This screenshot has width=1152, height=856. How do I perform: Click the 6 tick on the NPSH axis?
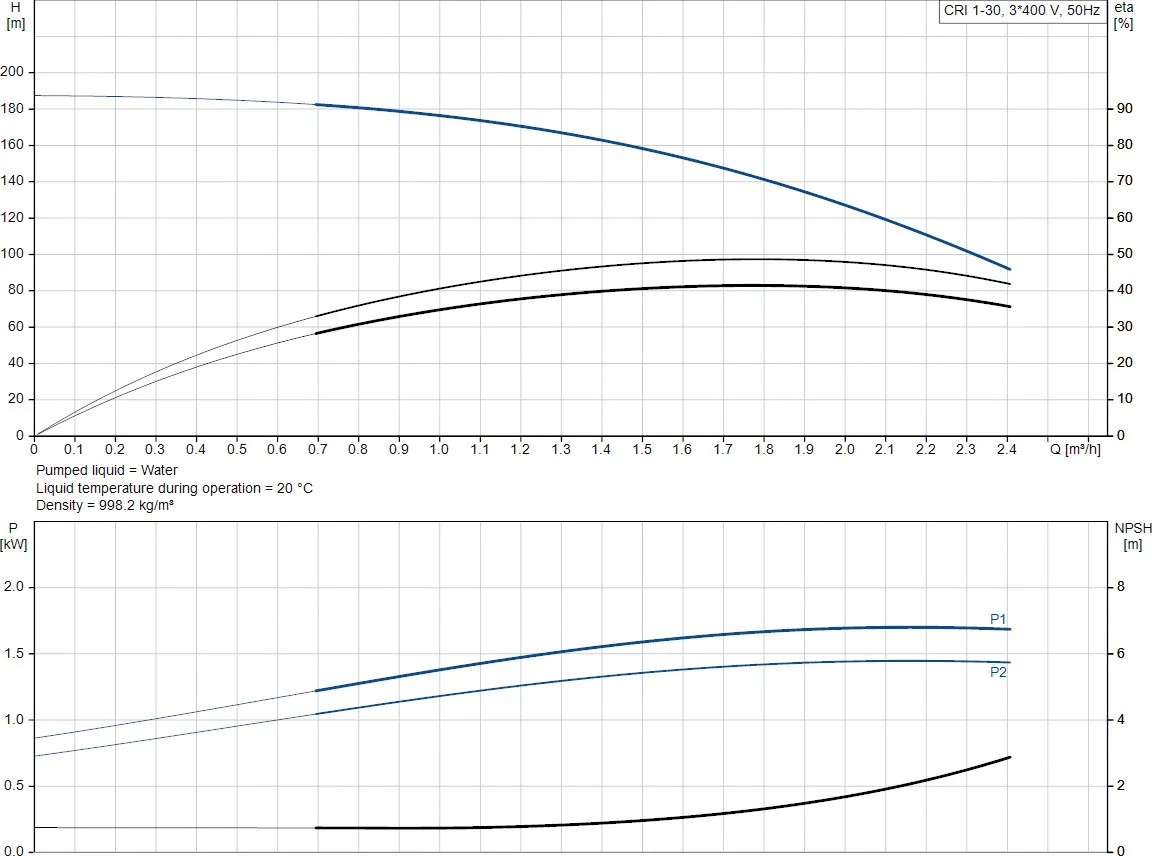click(x=1120, y=653)
